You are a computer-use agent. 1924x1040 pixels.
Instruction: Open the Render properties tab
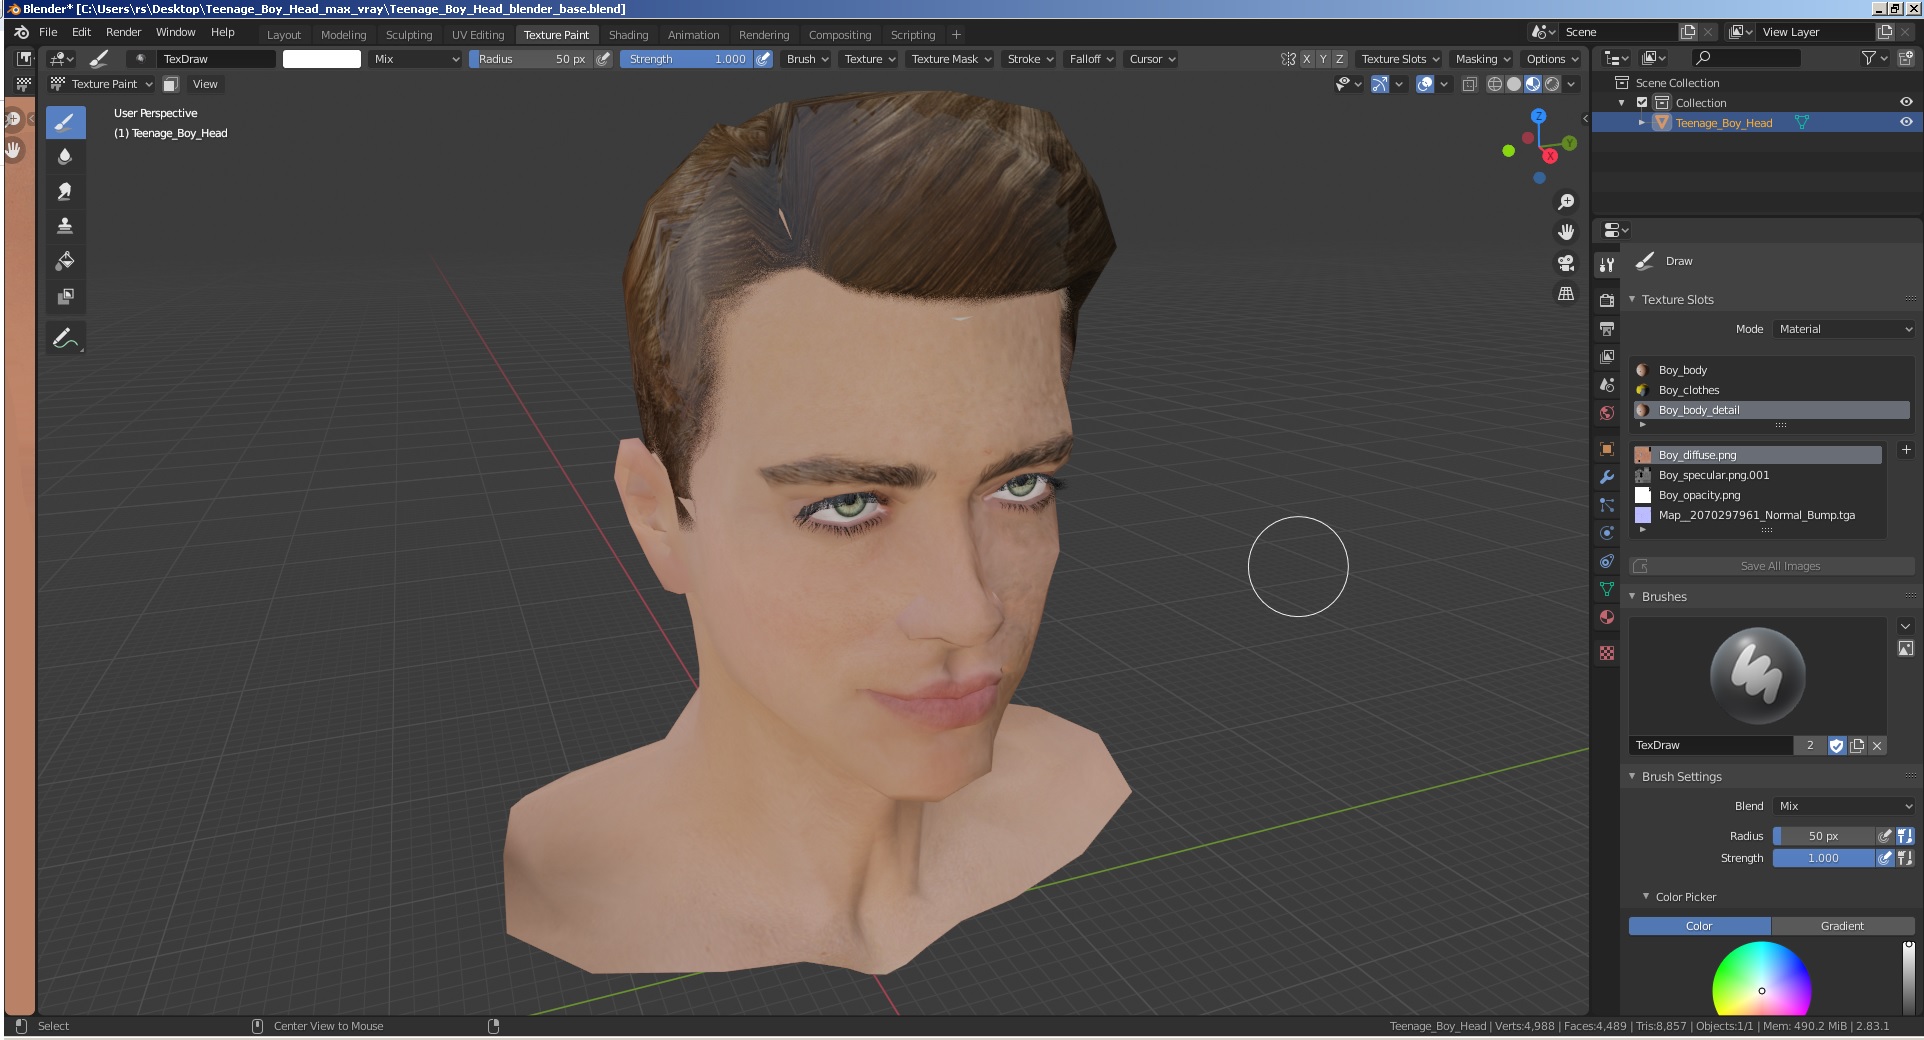[1607, 300]
